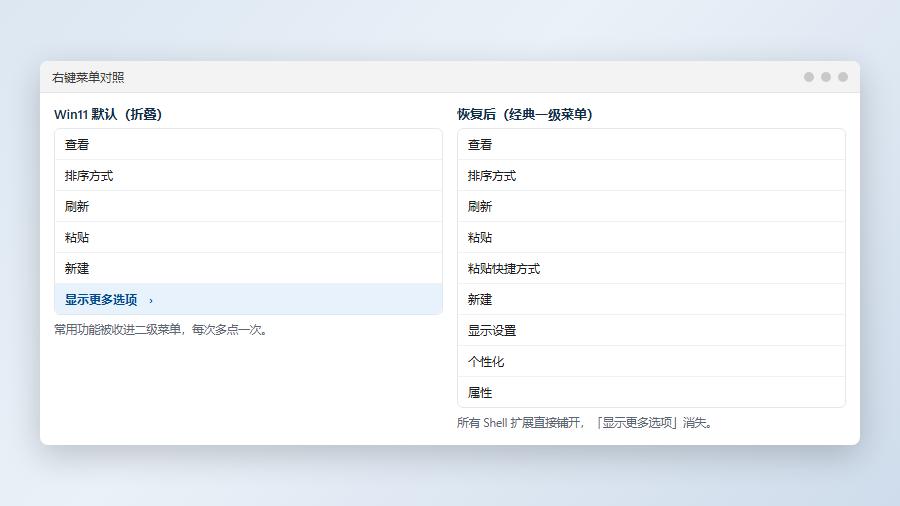Open 新建 in the 恢复后 classic menu
The image size is (900, 506).
[x=651, y=299]
